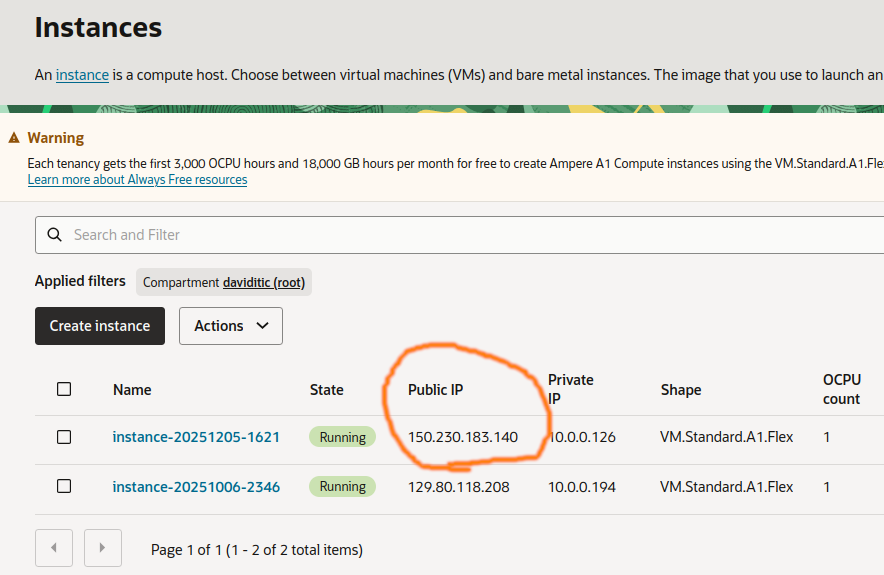Click the Shape column header
Image resolution: width=884 pixels, height=575 pixels.
[x=680, y=390]
